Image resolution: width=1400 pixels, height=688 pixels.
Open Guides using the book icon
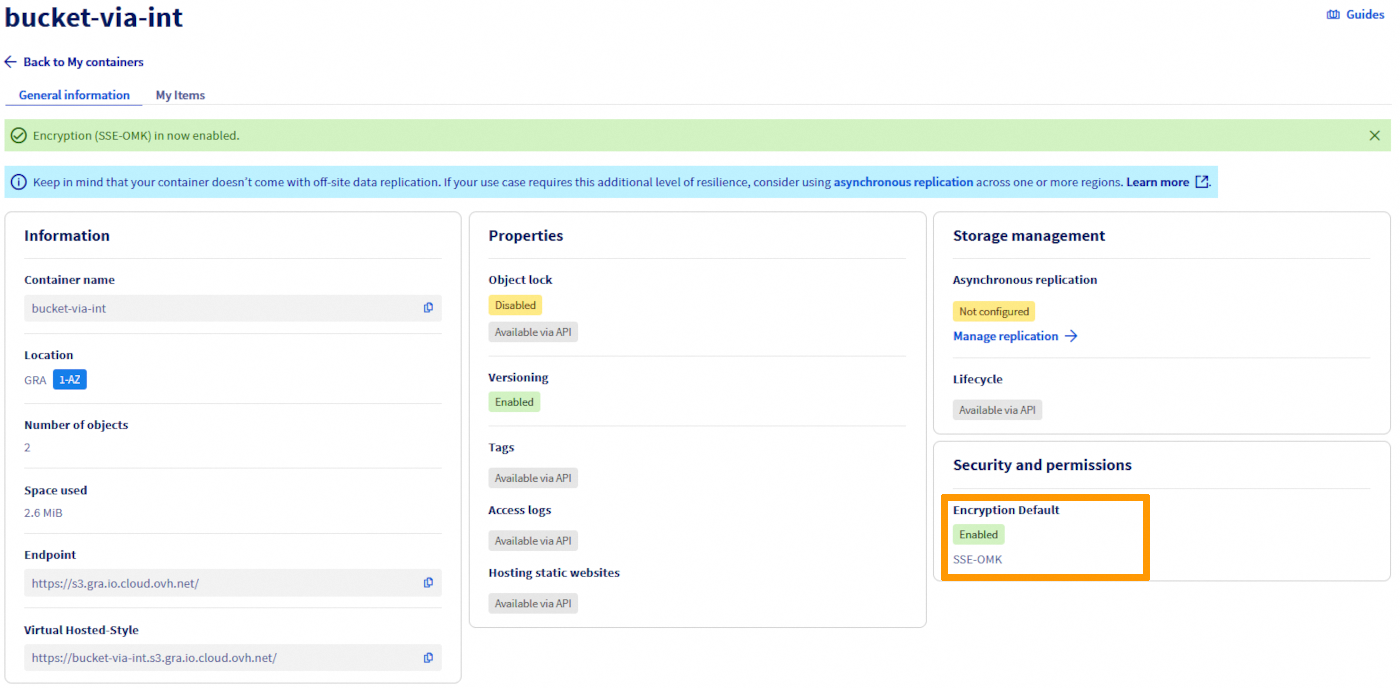[x=1332, y=14]
